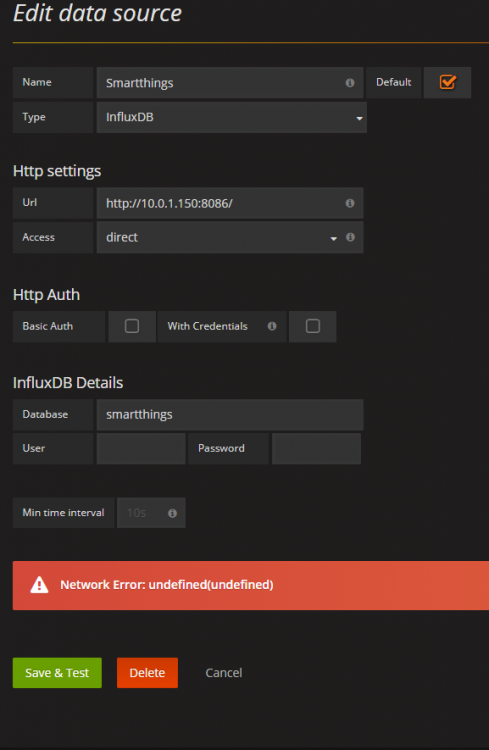
Task: Click the empty User input field
Action: (x=141, y=449)
